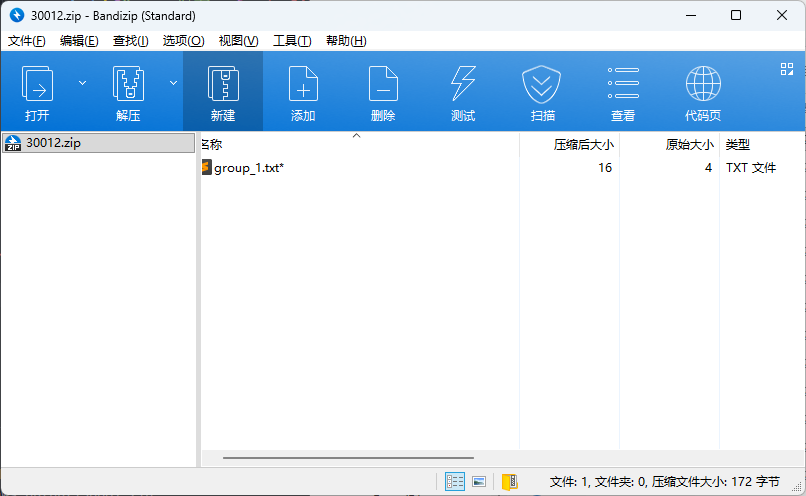Open the File (文件) menu
This screenshot has height=496, width=806.
tap(27, 41)
